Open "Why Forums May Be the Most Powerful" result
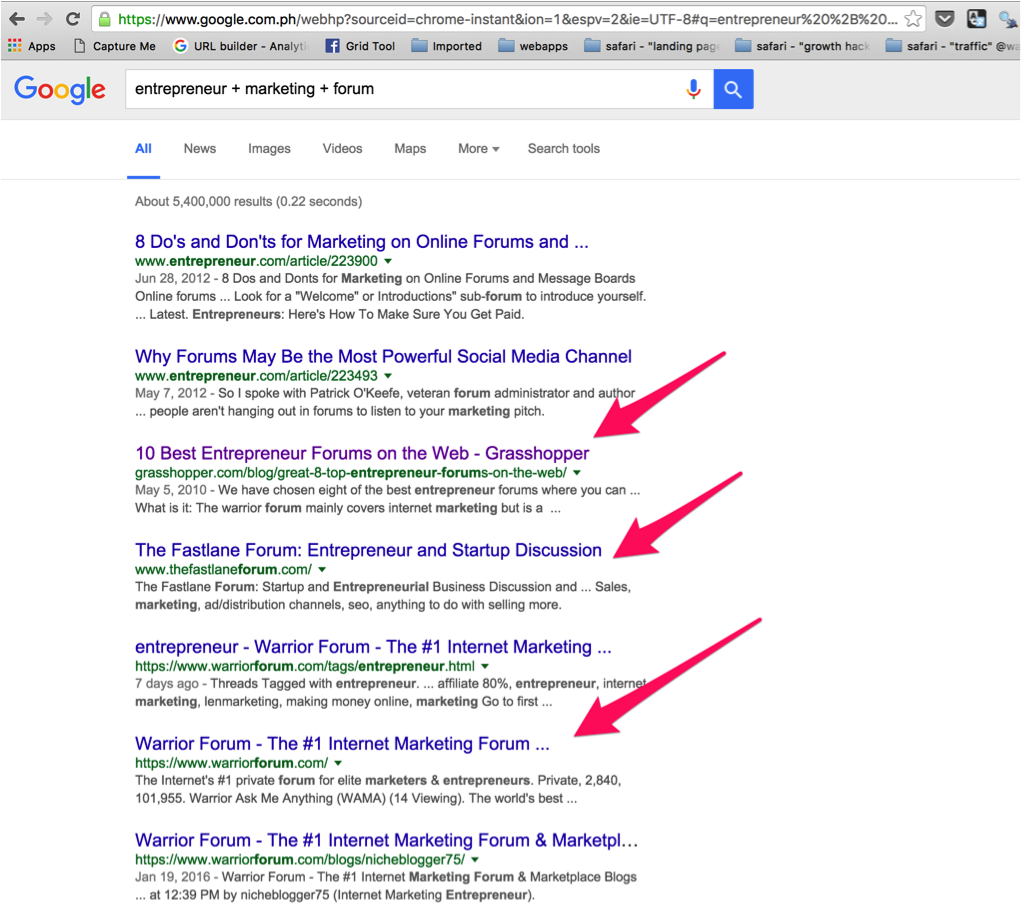Viewport: 1021px width, 908px height. (383, 356)
